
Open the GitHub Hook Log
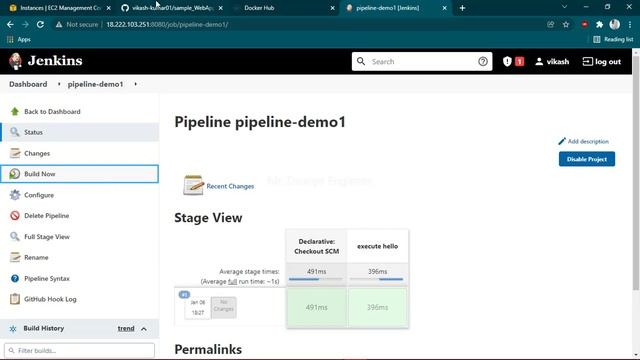[50, 299]
